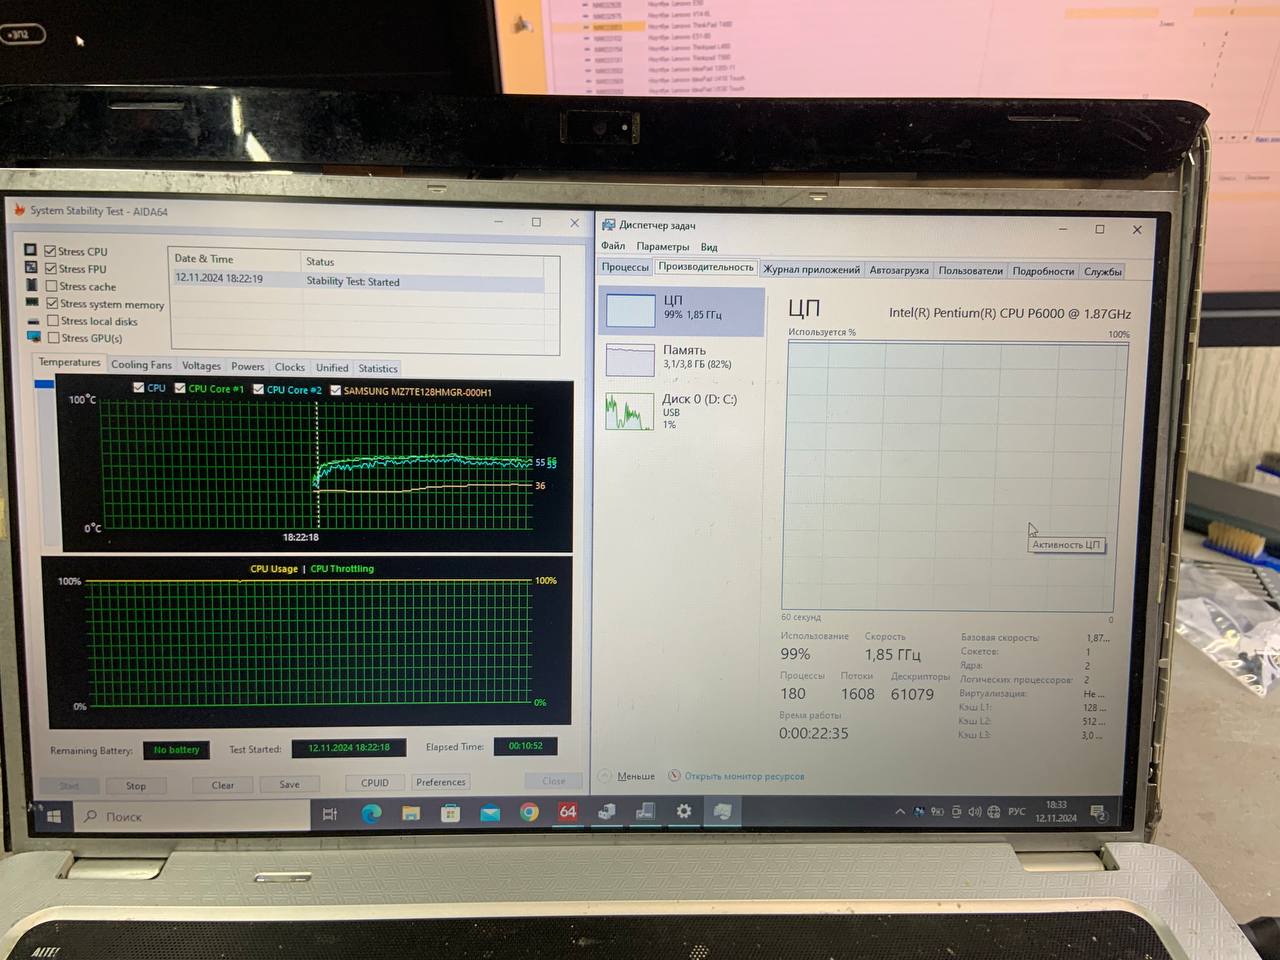Viewport: 1280px width, 960px height.
Task: Click the Save button in AIDA64
Action: pos(289,784)
